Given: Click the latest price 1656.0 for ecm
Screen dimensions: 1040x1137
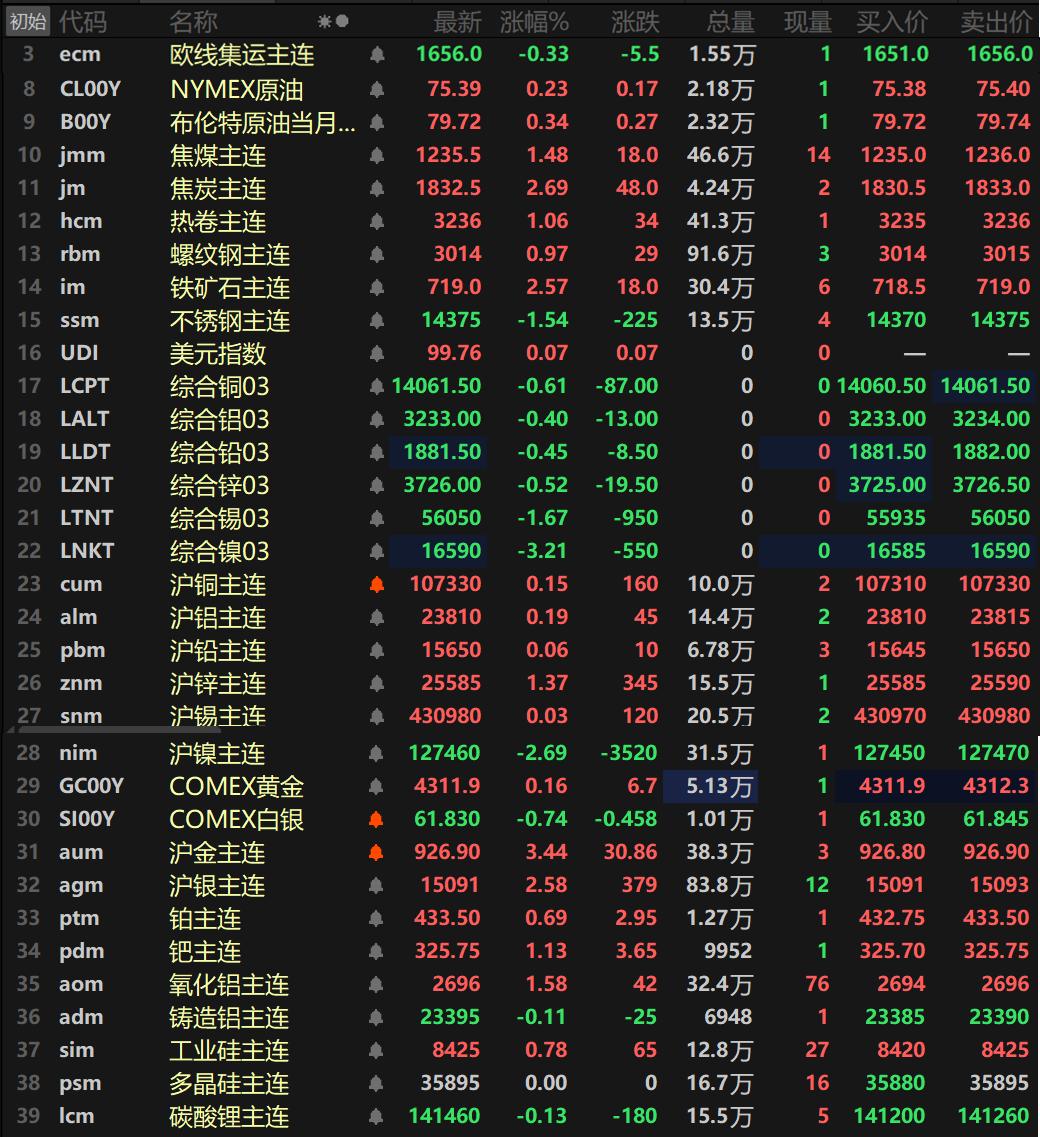Looking at the screenshot, I should [x=450, y=54].
